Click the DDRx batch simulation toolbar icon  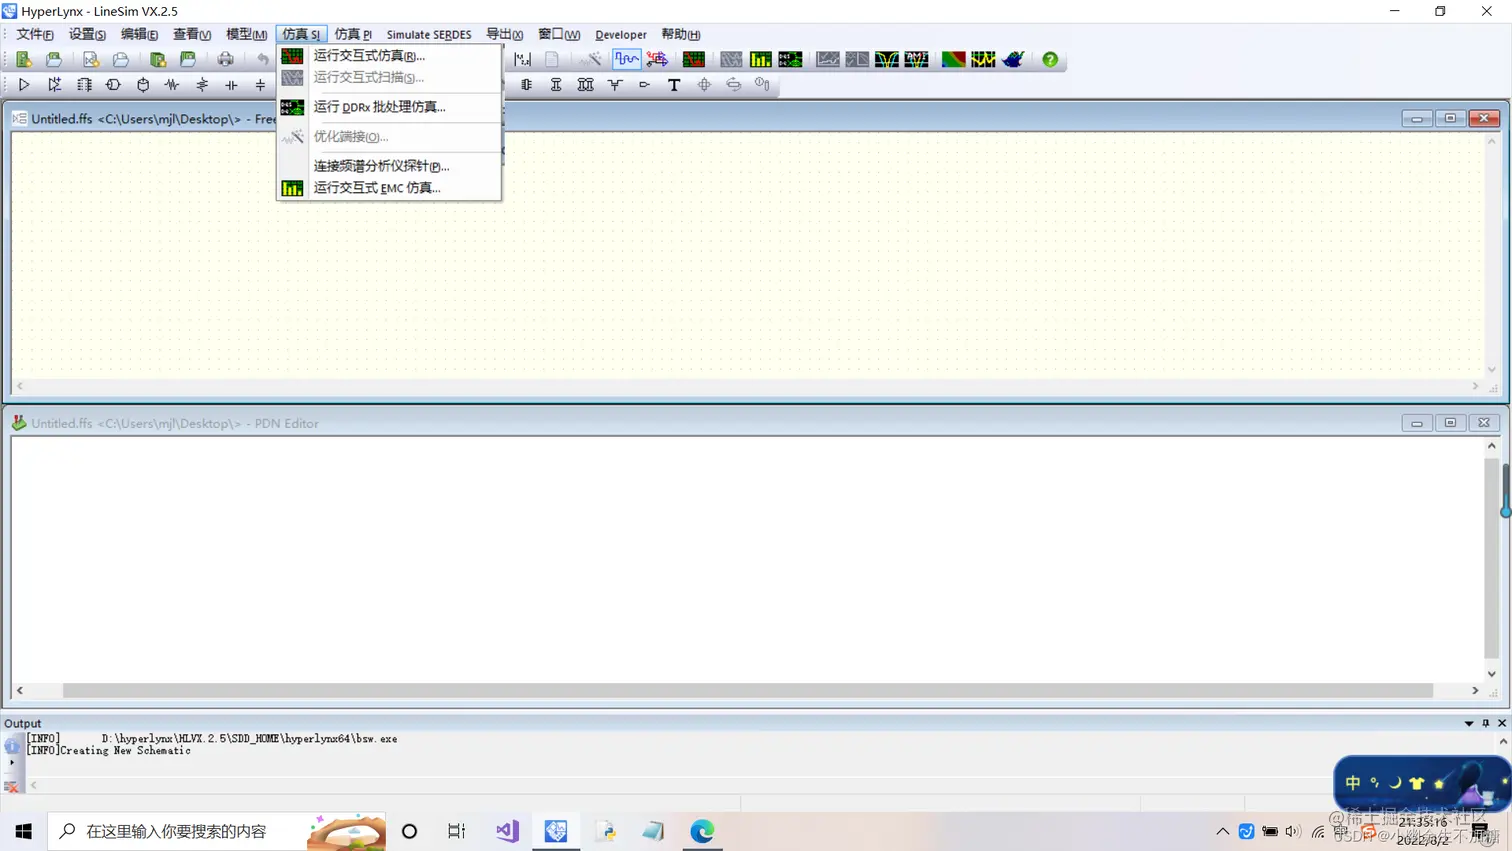[790, 60]
